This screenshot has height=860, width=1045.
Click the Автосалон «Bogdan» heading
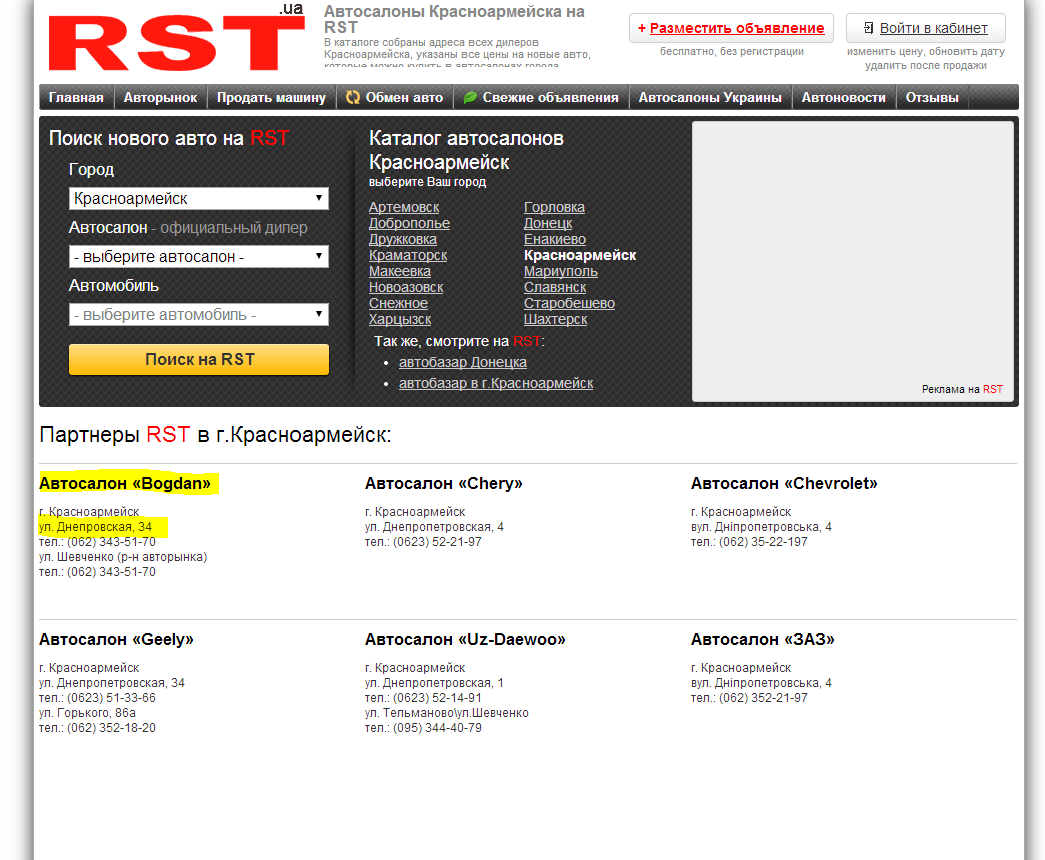(x=125, y=483)
